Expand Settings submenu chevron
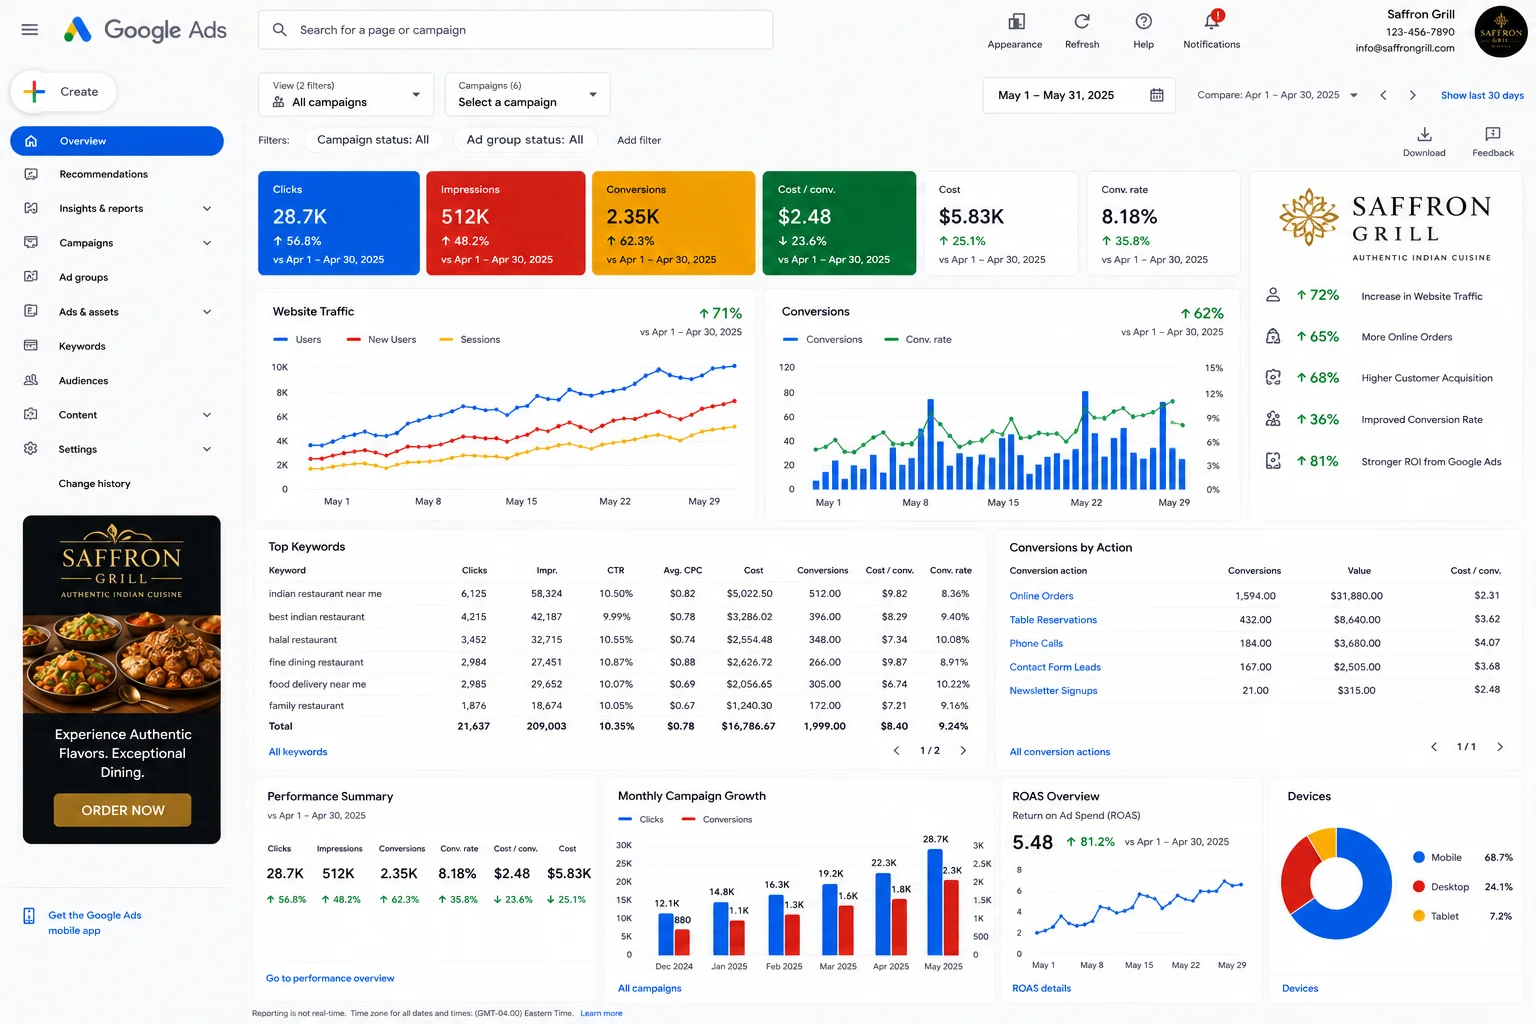Image resolution: width=1536 pixels, height=1024 pixels. coord(207,449)
